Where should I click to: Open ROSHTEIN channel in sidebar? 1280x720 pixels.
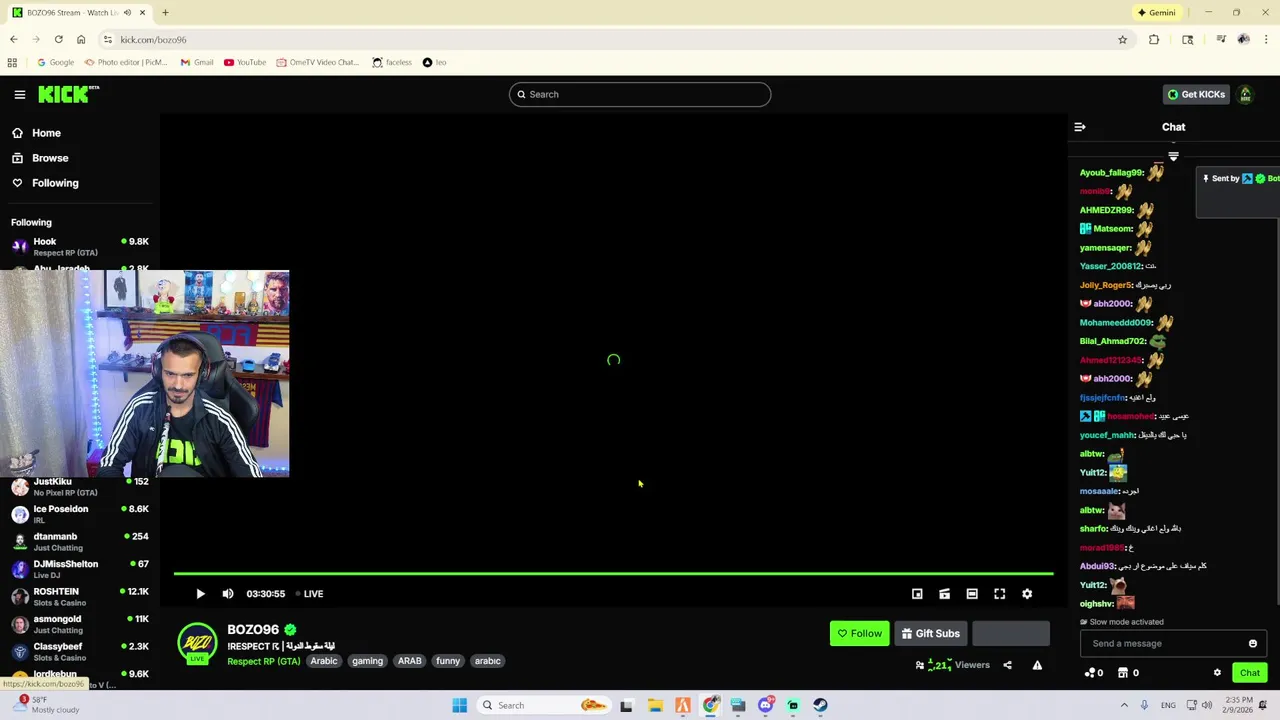coord(80,597)
